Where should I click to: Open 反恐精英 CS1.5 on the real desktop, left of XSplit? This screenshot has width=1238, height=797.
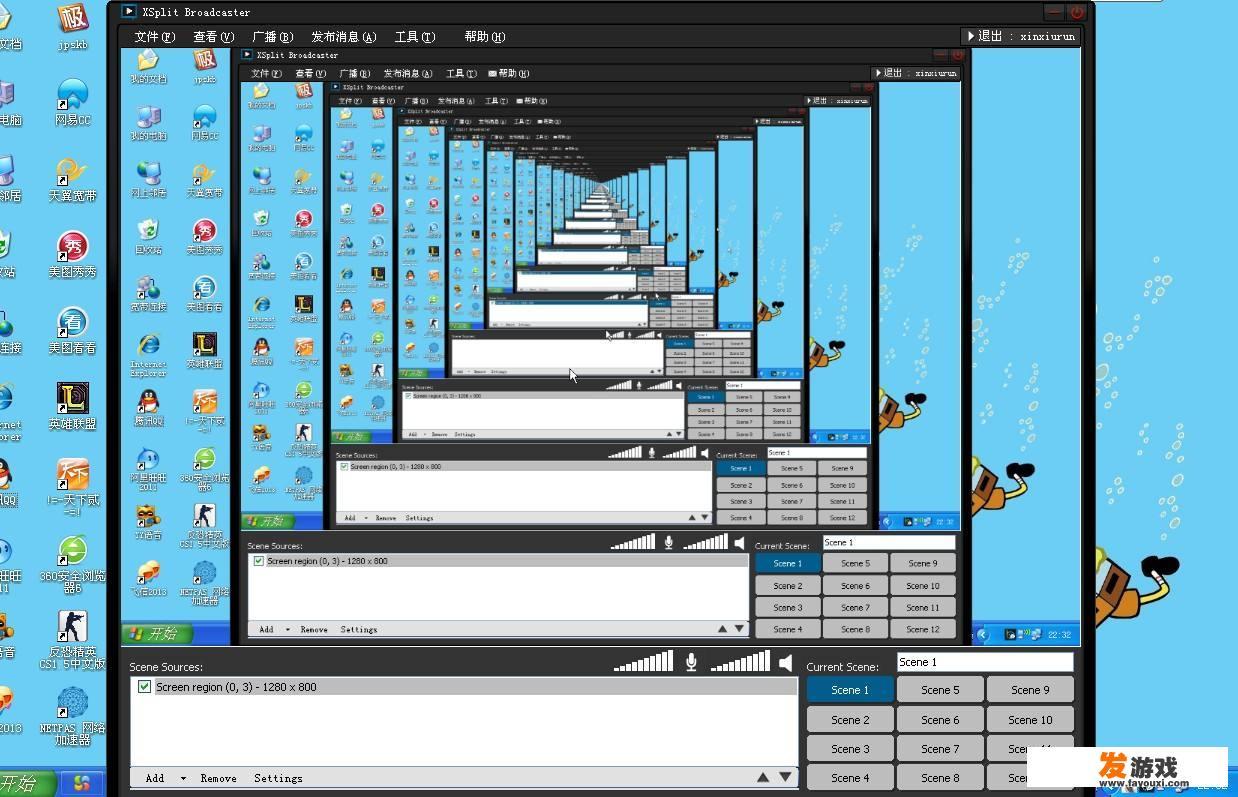click(72, 639)
